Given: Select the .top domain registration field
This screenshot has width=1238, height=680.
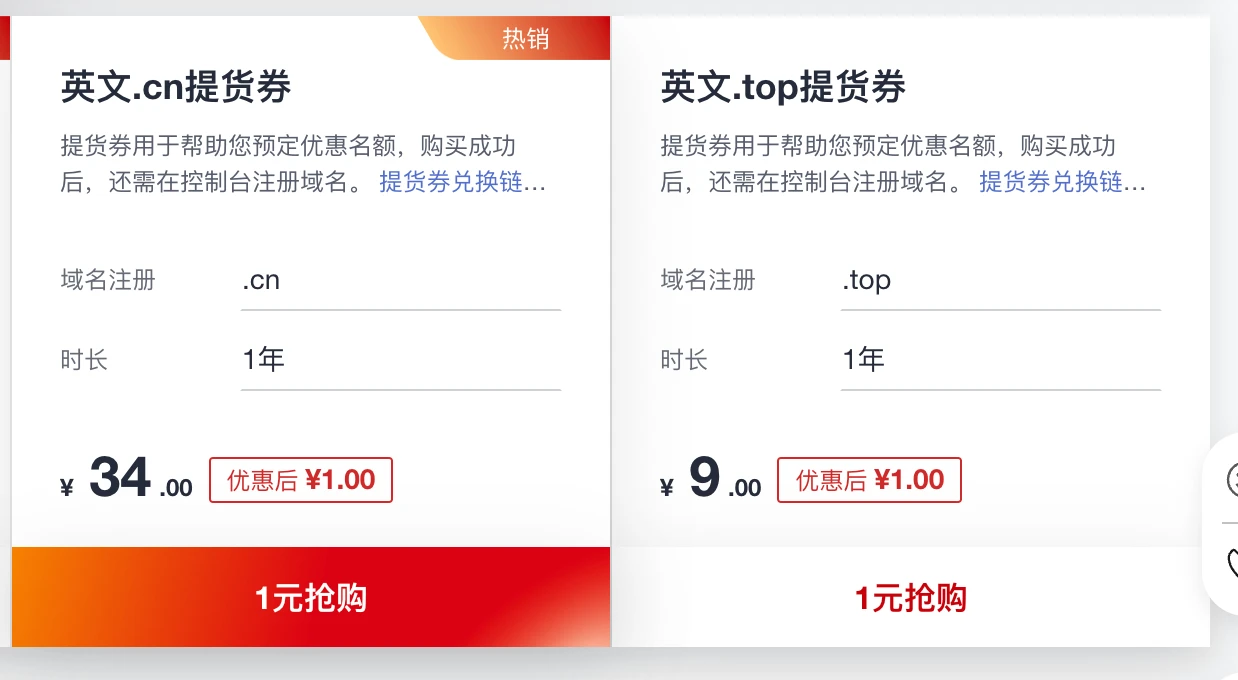Looking at the screenshot, I should [x=1000, y=281].
